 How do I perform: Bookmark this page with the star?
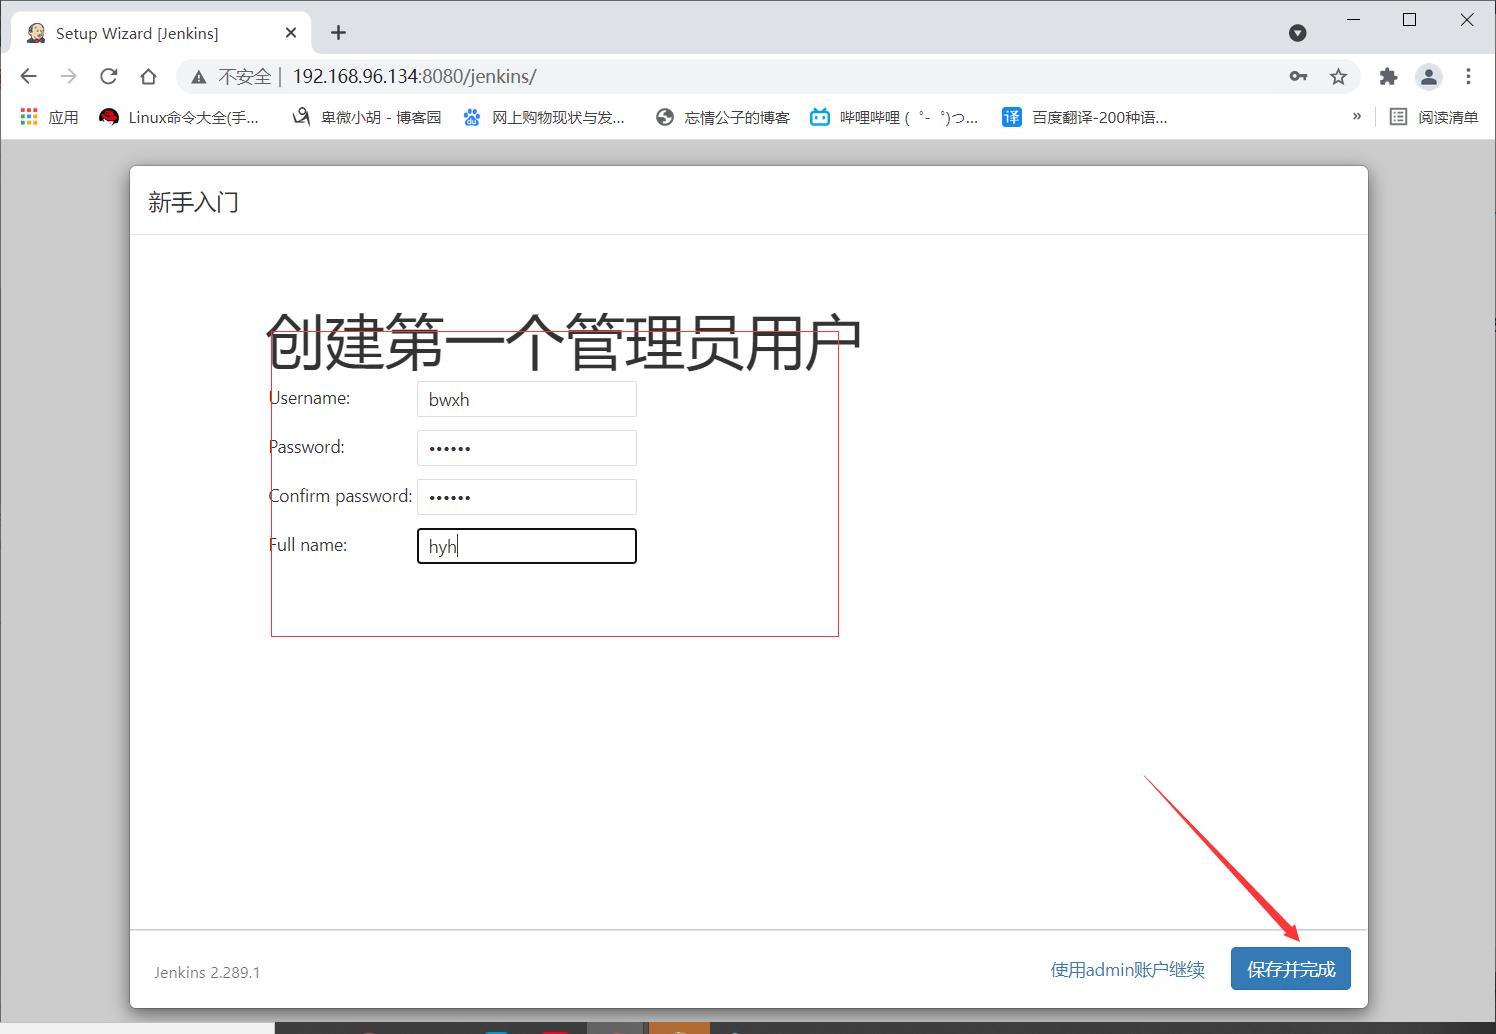1338,76
